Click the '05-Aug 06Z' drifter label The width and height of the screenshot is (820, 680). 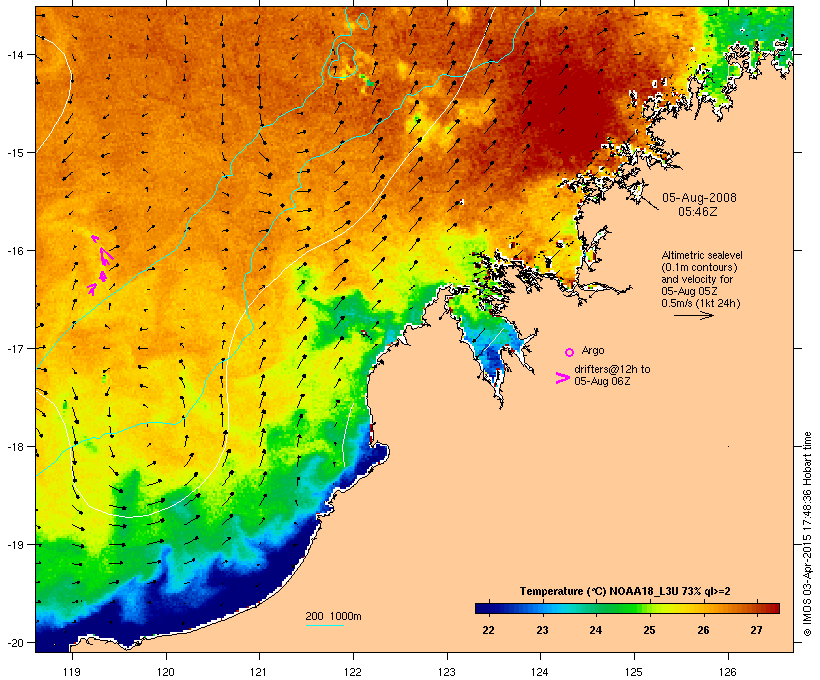click(x=602, y=381)
